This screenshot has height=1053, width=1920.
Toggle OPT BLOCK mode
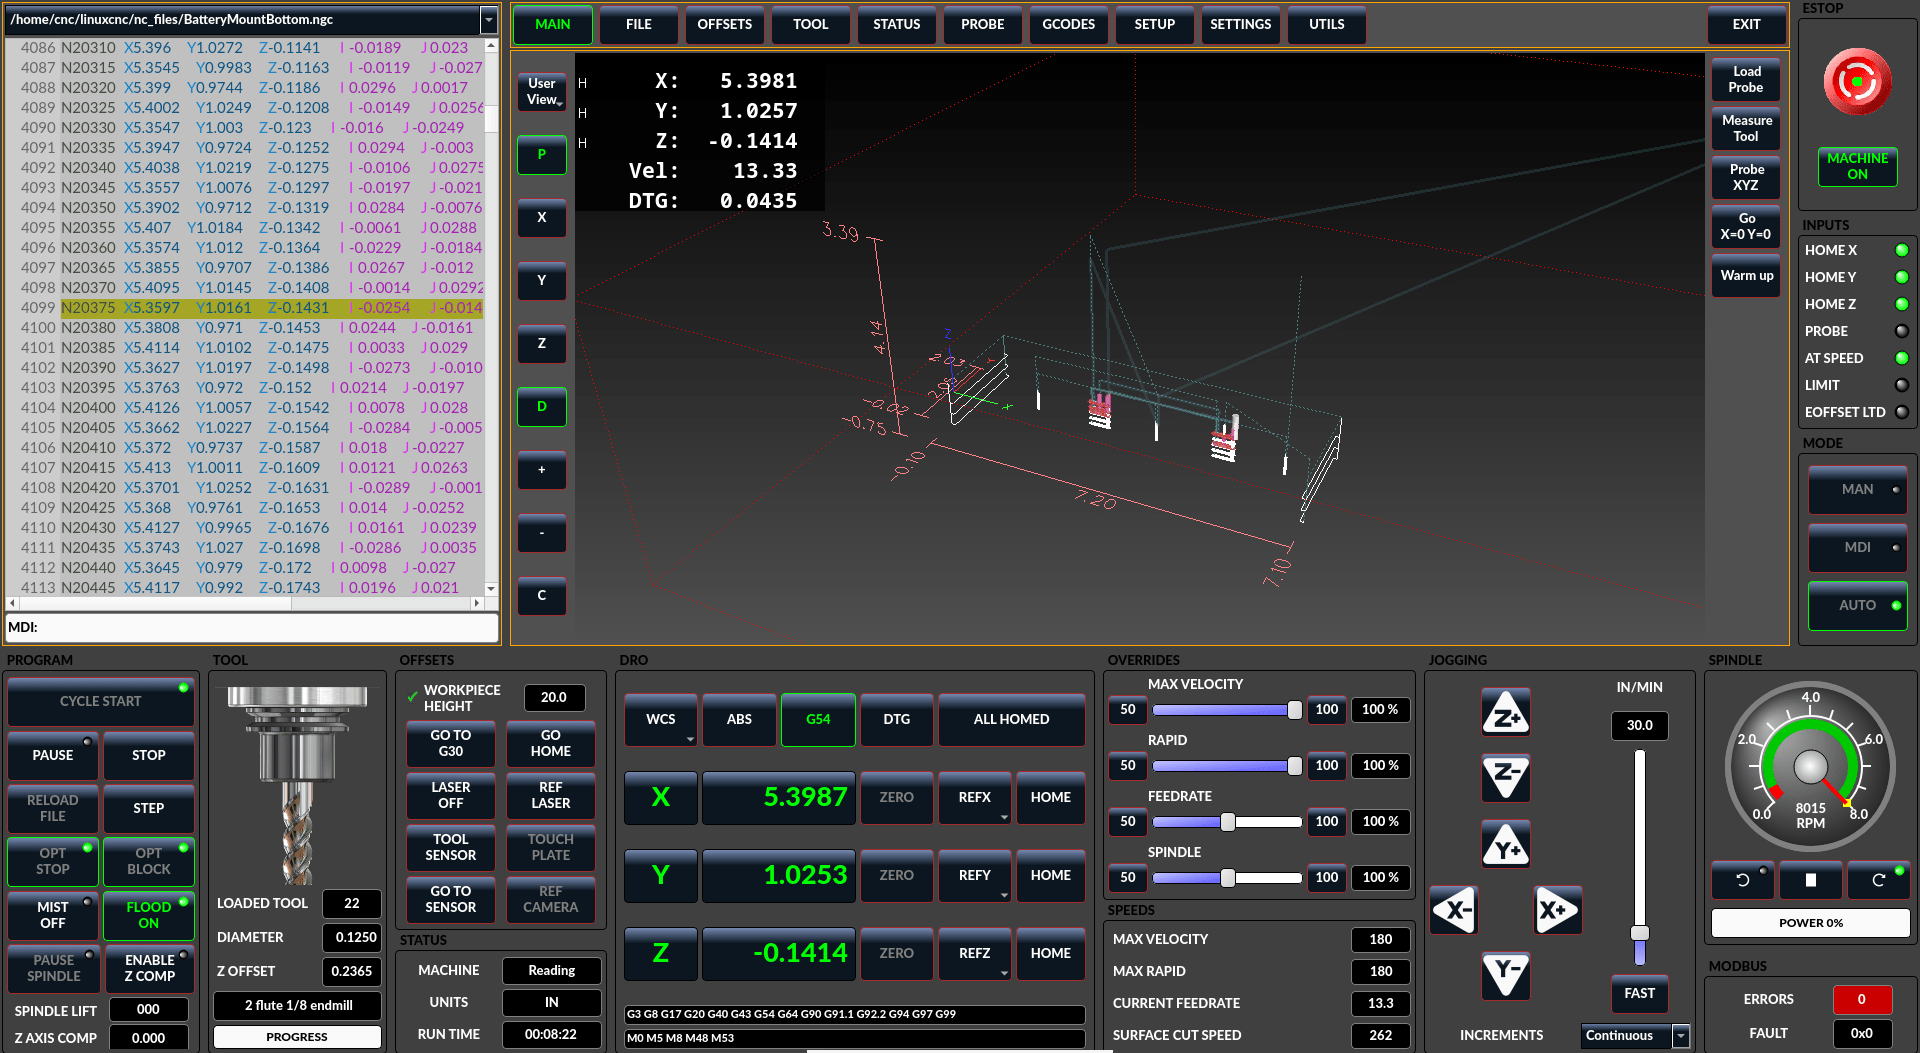148,861
